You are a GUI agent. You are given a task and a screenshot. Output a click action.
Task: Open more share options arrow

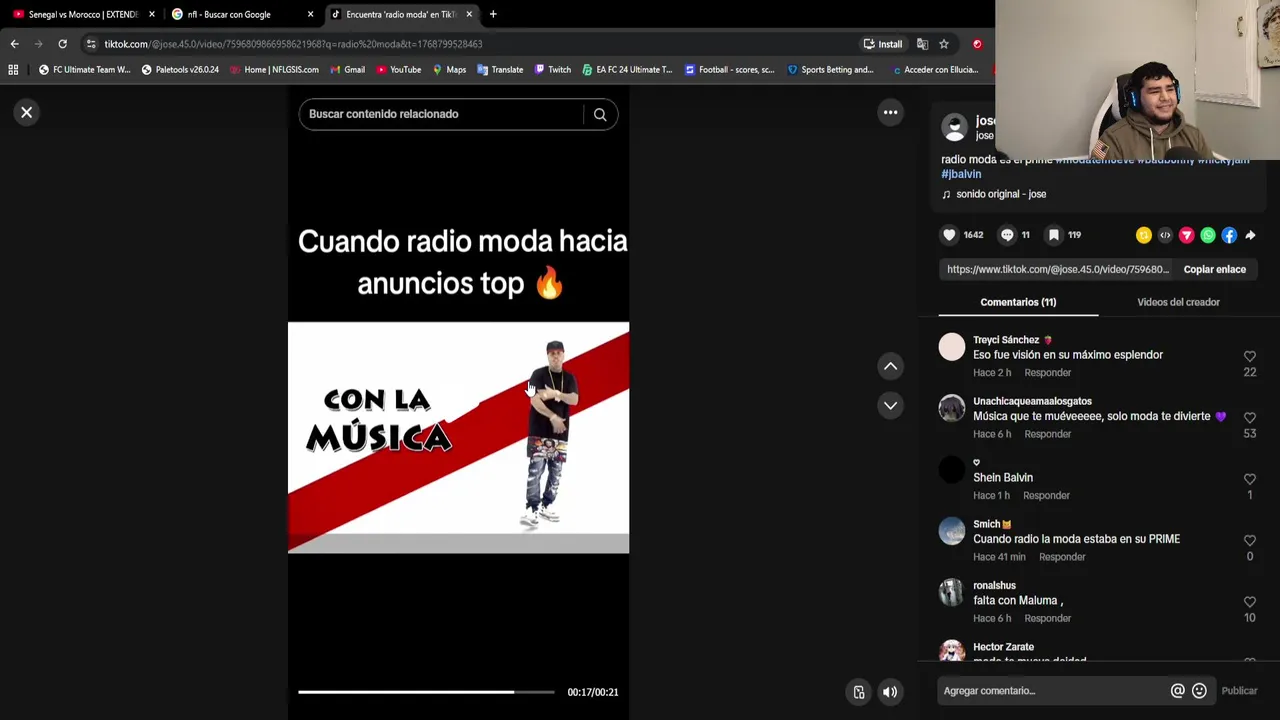click(1250, 235)
